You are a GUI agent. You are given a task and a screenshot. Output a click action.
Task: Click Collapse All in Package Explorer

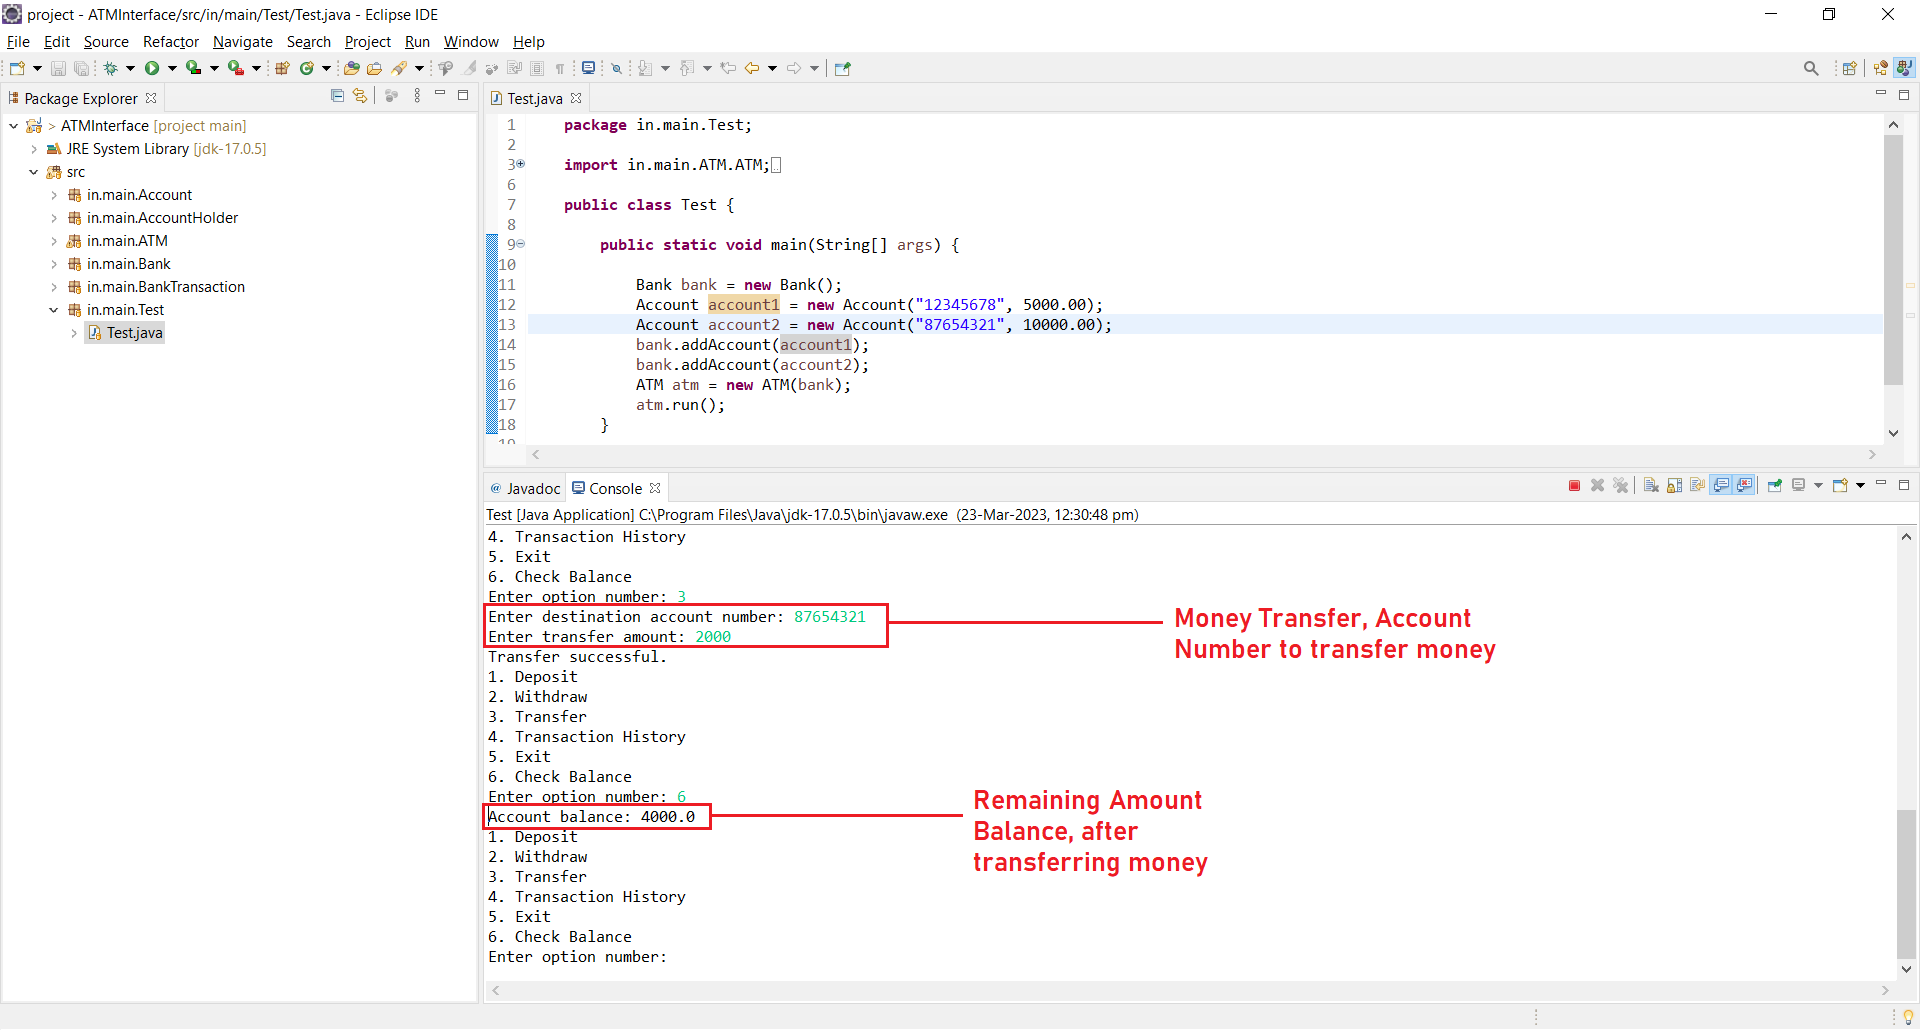pyautogui.click(x=337, y=96)
